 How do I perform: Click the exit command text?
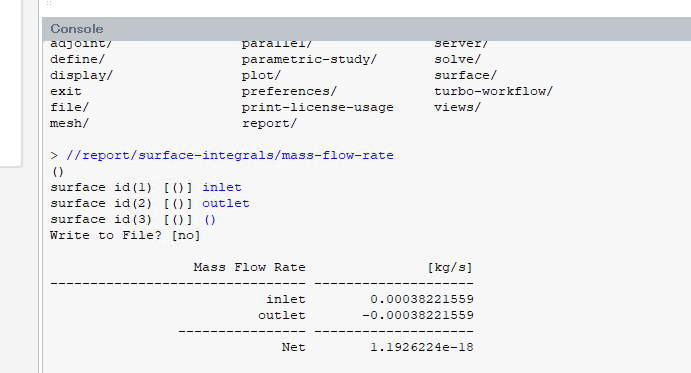click(x=66, y=91)
